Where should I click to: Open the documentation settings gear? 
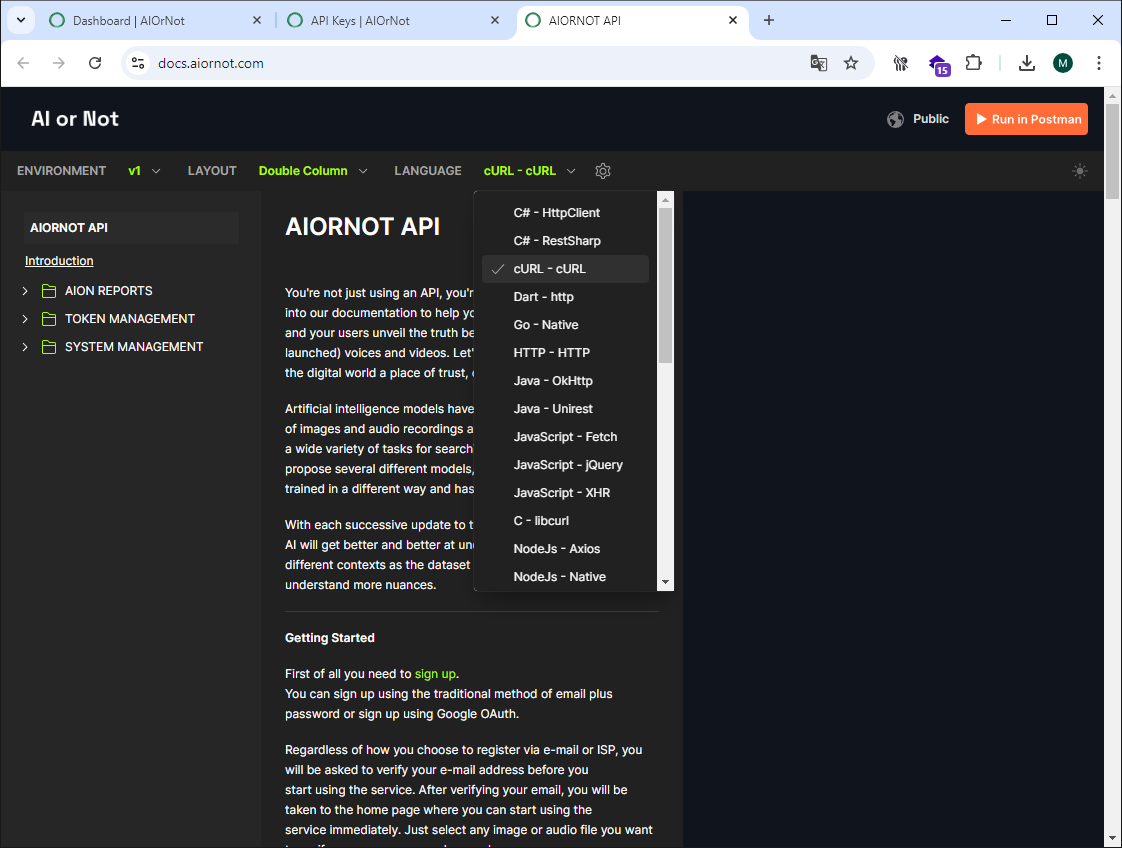point(603,171)
